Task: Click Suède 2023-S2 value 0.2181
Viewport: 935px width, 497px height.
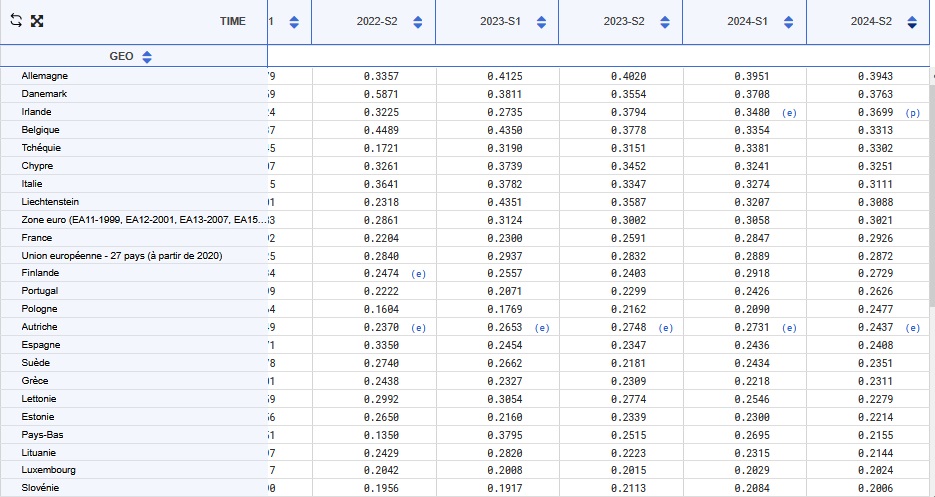Action: coord(629,363)
